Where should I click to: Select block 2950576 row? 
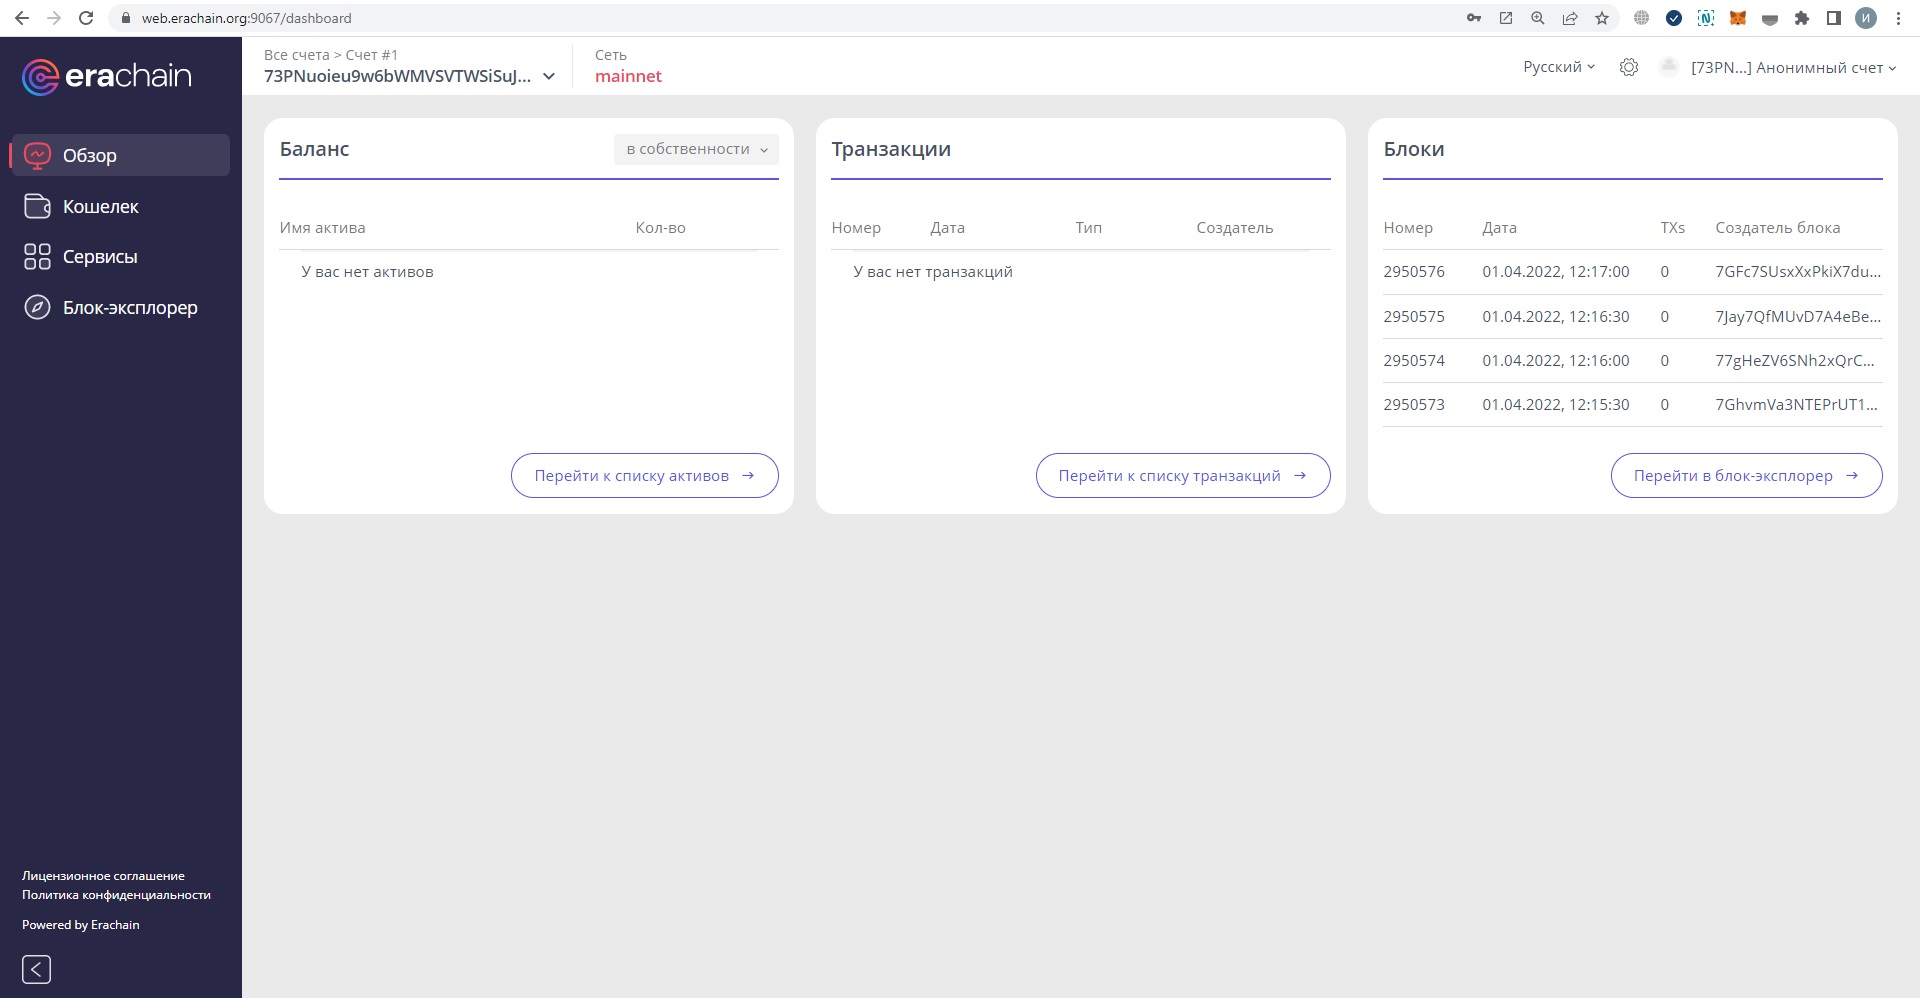tap(1631, 272)
